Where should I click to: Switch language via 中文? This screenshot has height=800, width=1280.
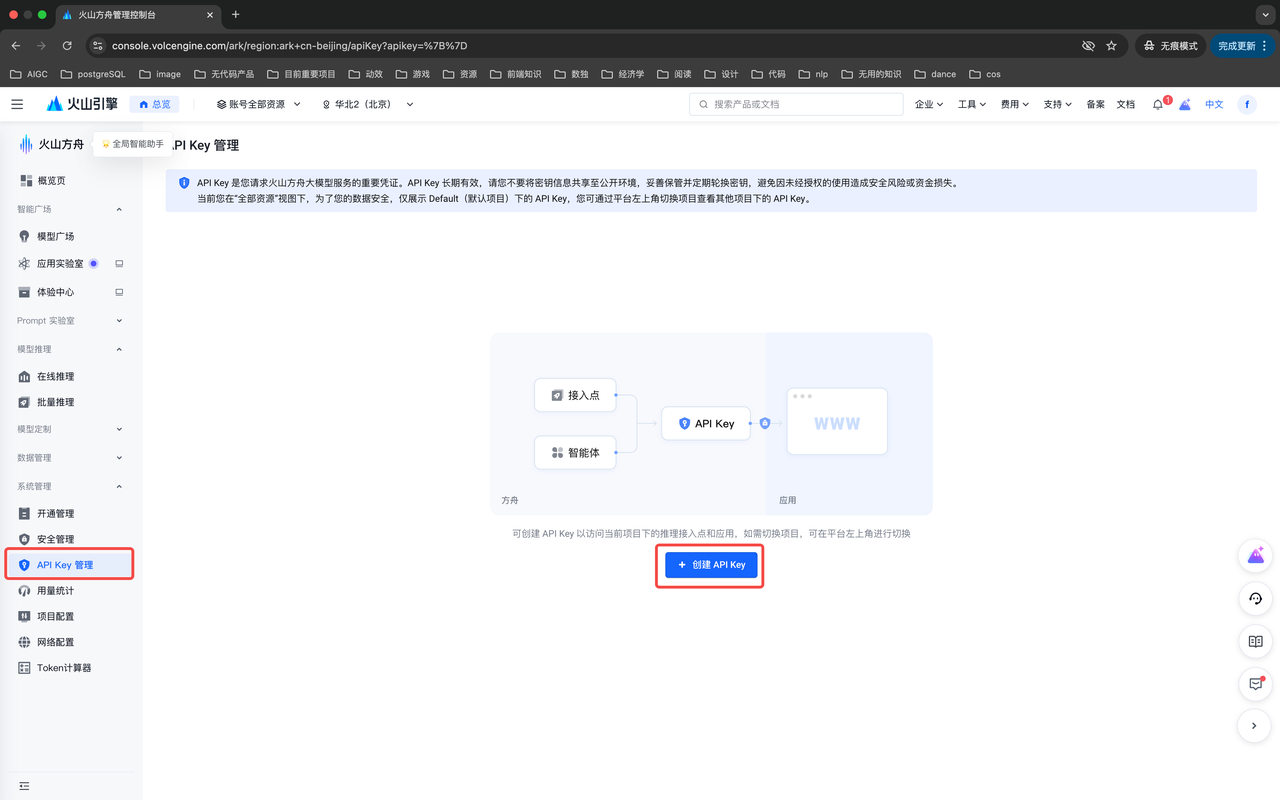[x=1214, y=104]
